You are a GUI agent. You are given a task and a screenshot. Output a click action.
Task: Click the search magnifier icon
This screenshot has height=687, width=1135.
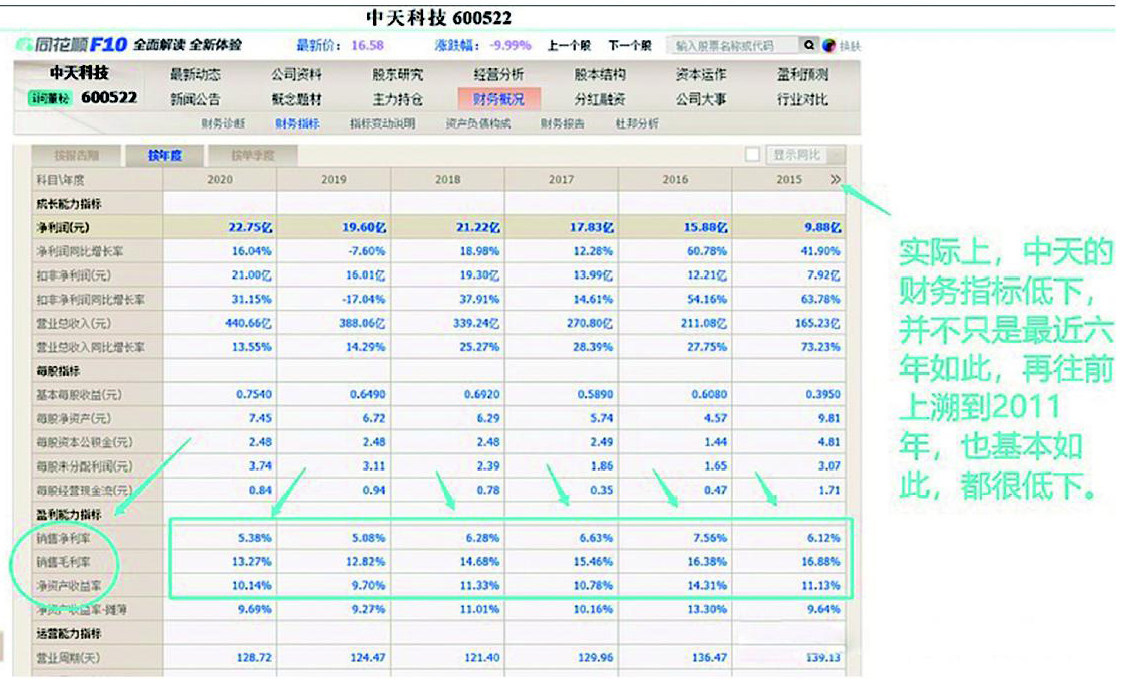coord(809,46)
